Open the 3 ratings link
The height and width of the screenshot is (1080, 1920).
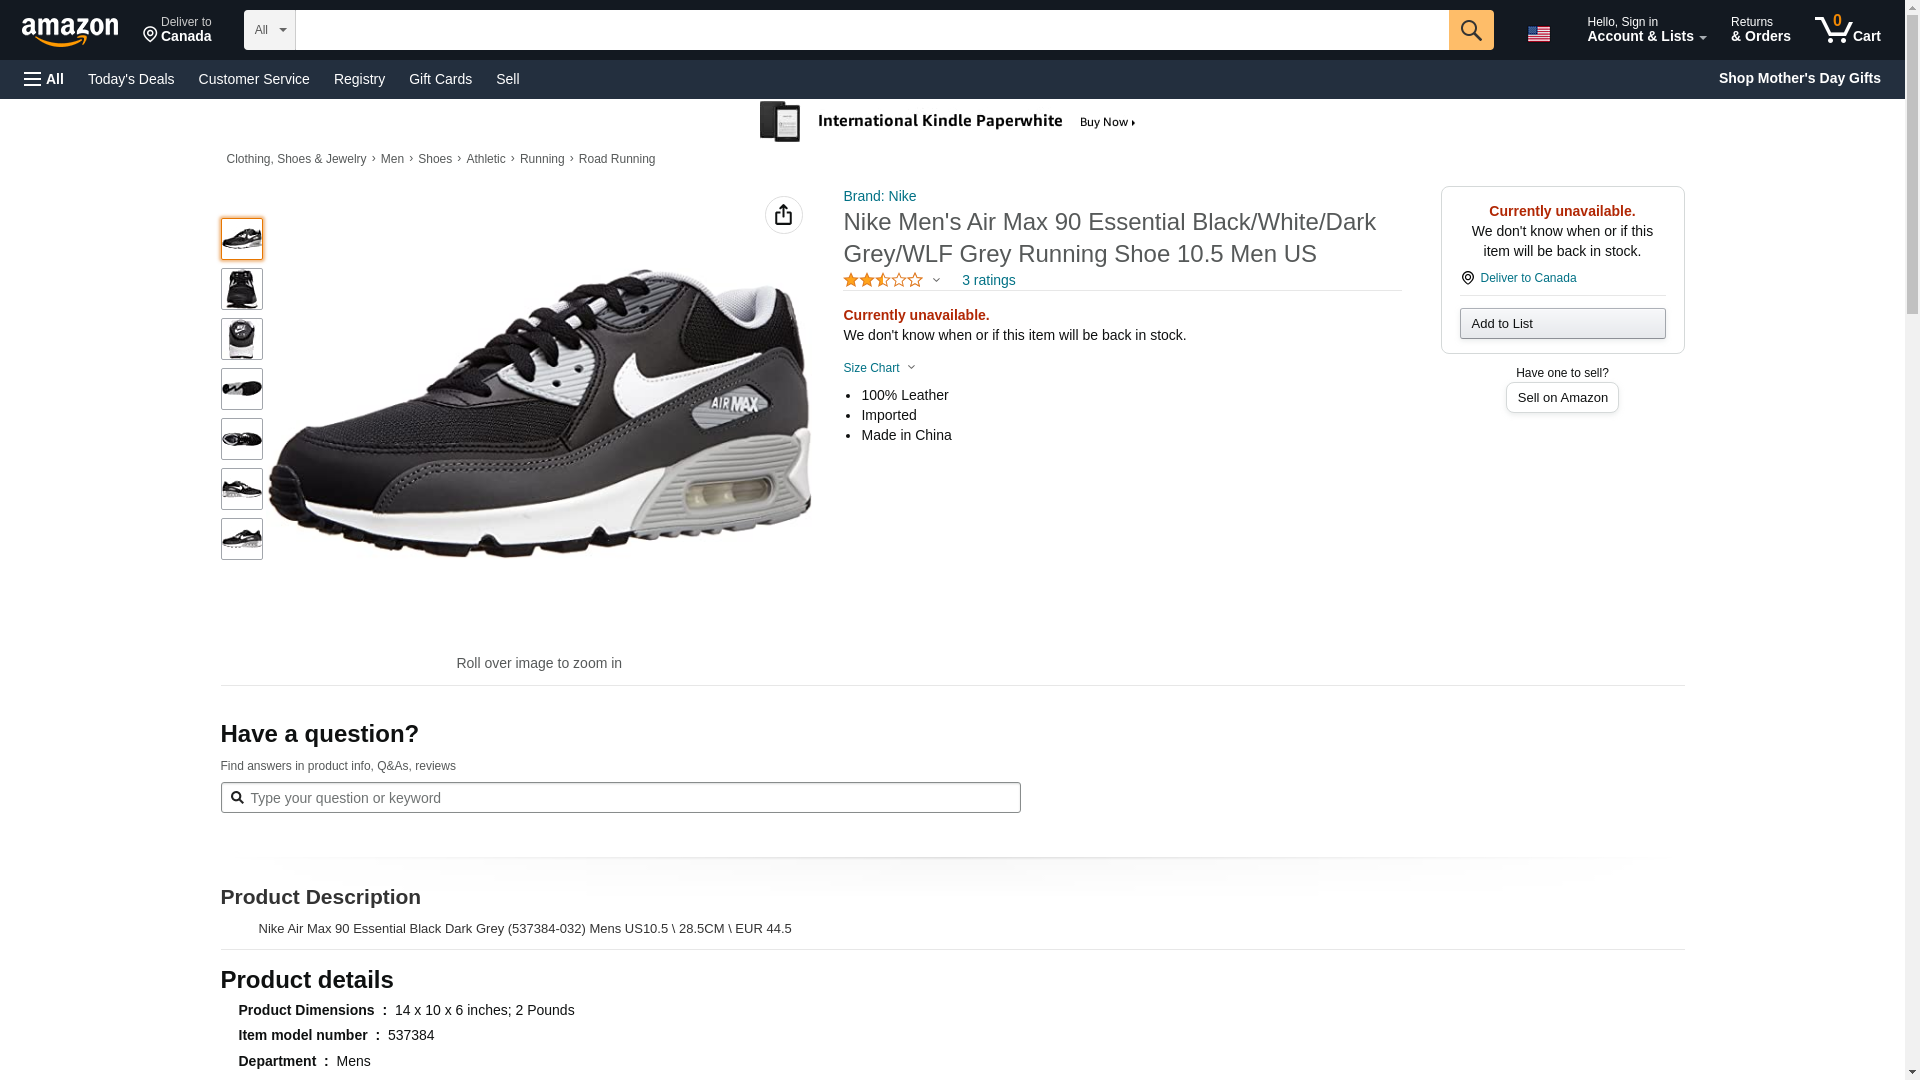988,281
